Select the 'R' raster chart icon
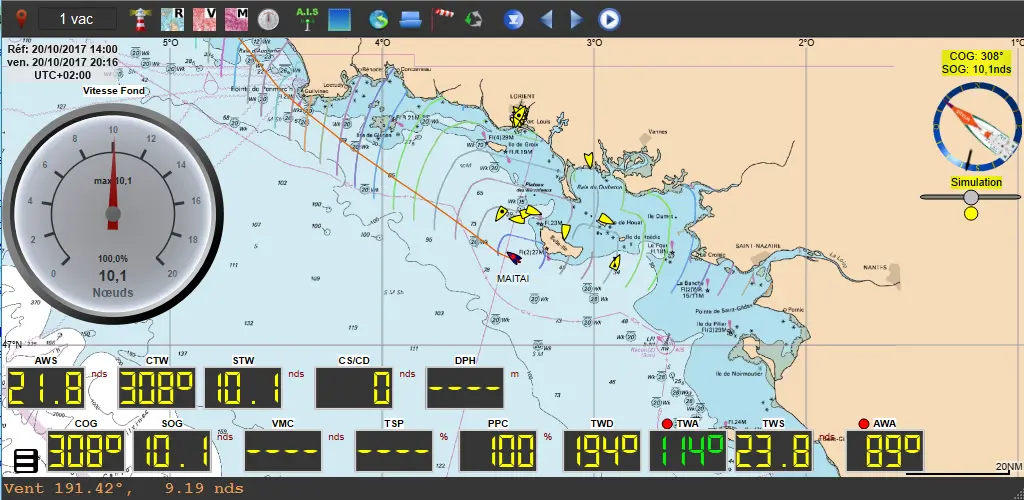This screenshot has height=500, width=1024. 172,20
